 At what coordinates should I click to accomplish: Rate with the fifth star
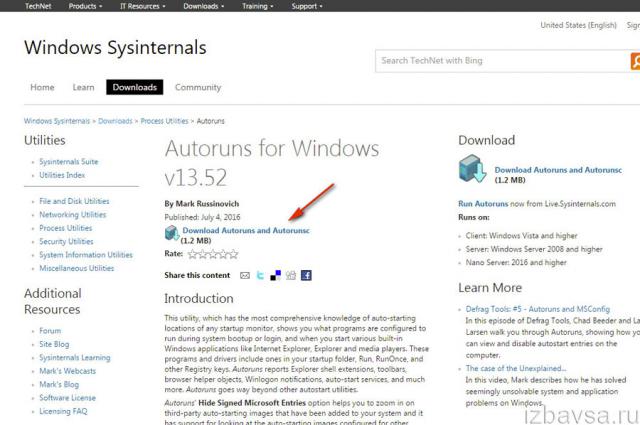point(233,254)
